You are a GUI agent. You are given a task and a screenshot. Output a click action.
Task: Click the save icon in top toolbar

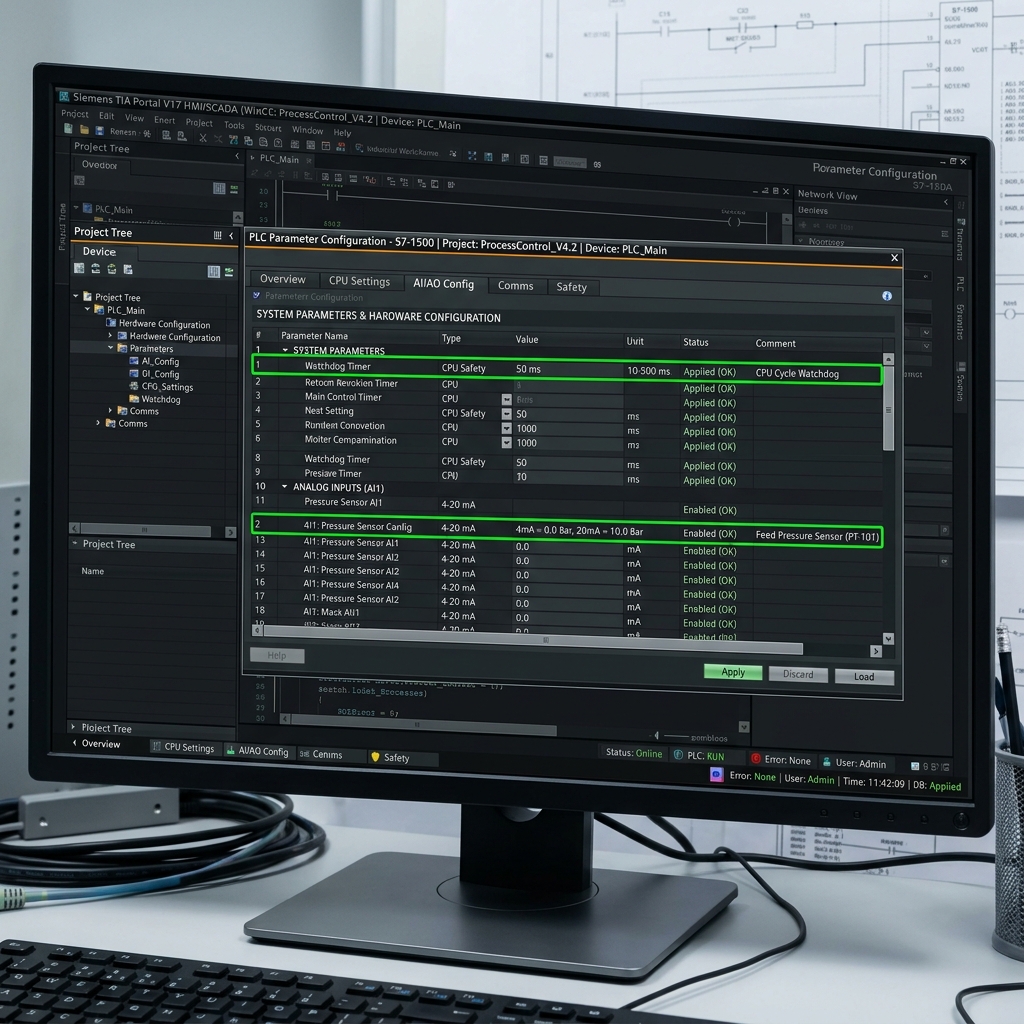99,131
